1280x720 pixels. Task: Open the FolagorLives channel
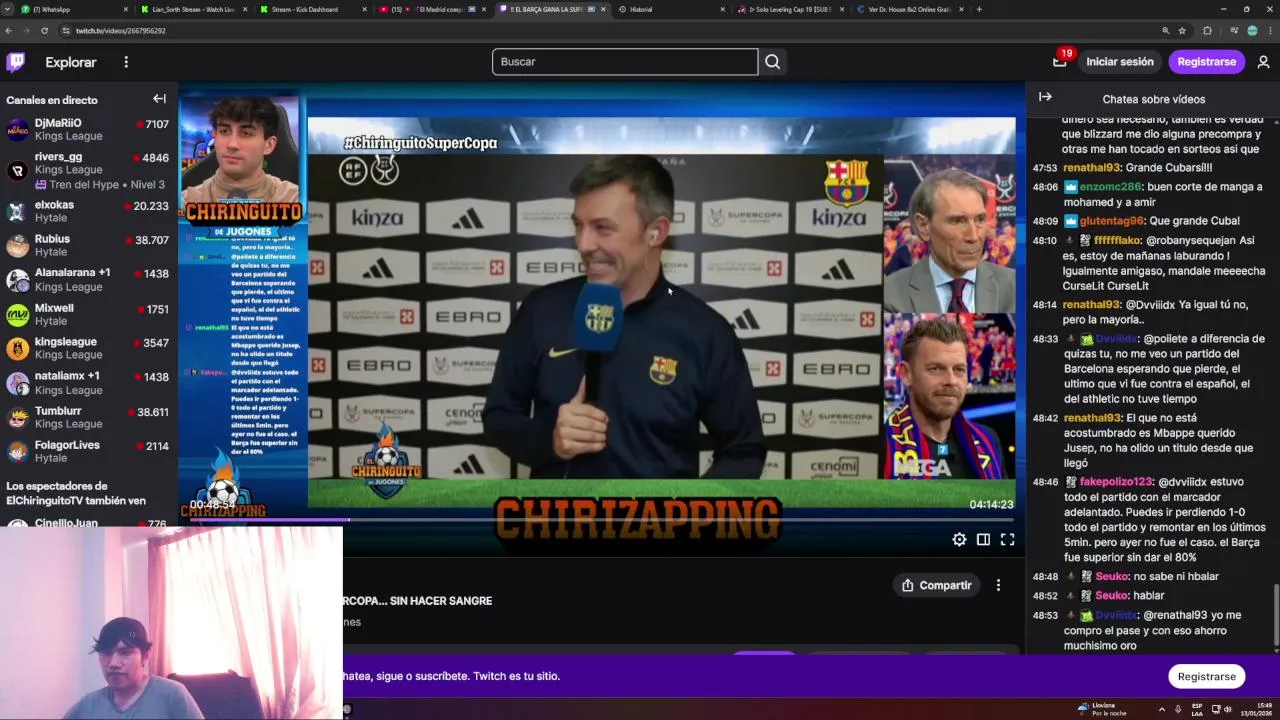(89, 451)
